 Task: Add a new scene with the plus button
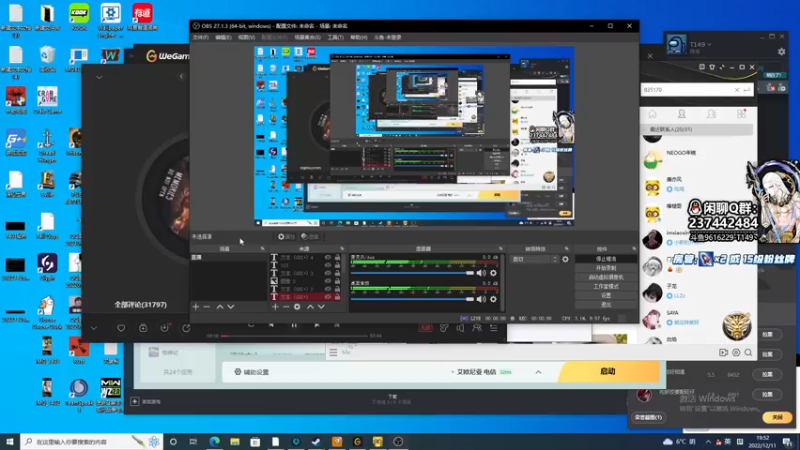196,307
